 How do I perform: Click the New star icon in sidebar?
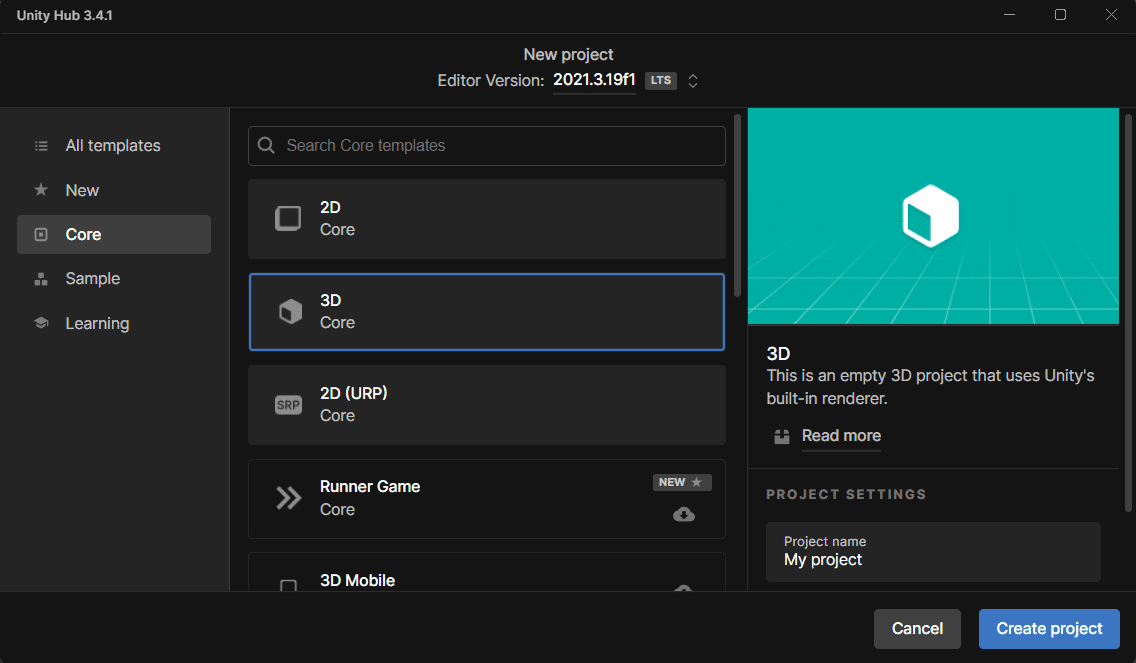[40, 189]
